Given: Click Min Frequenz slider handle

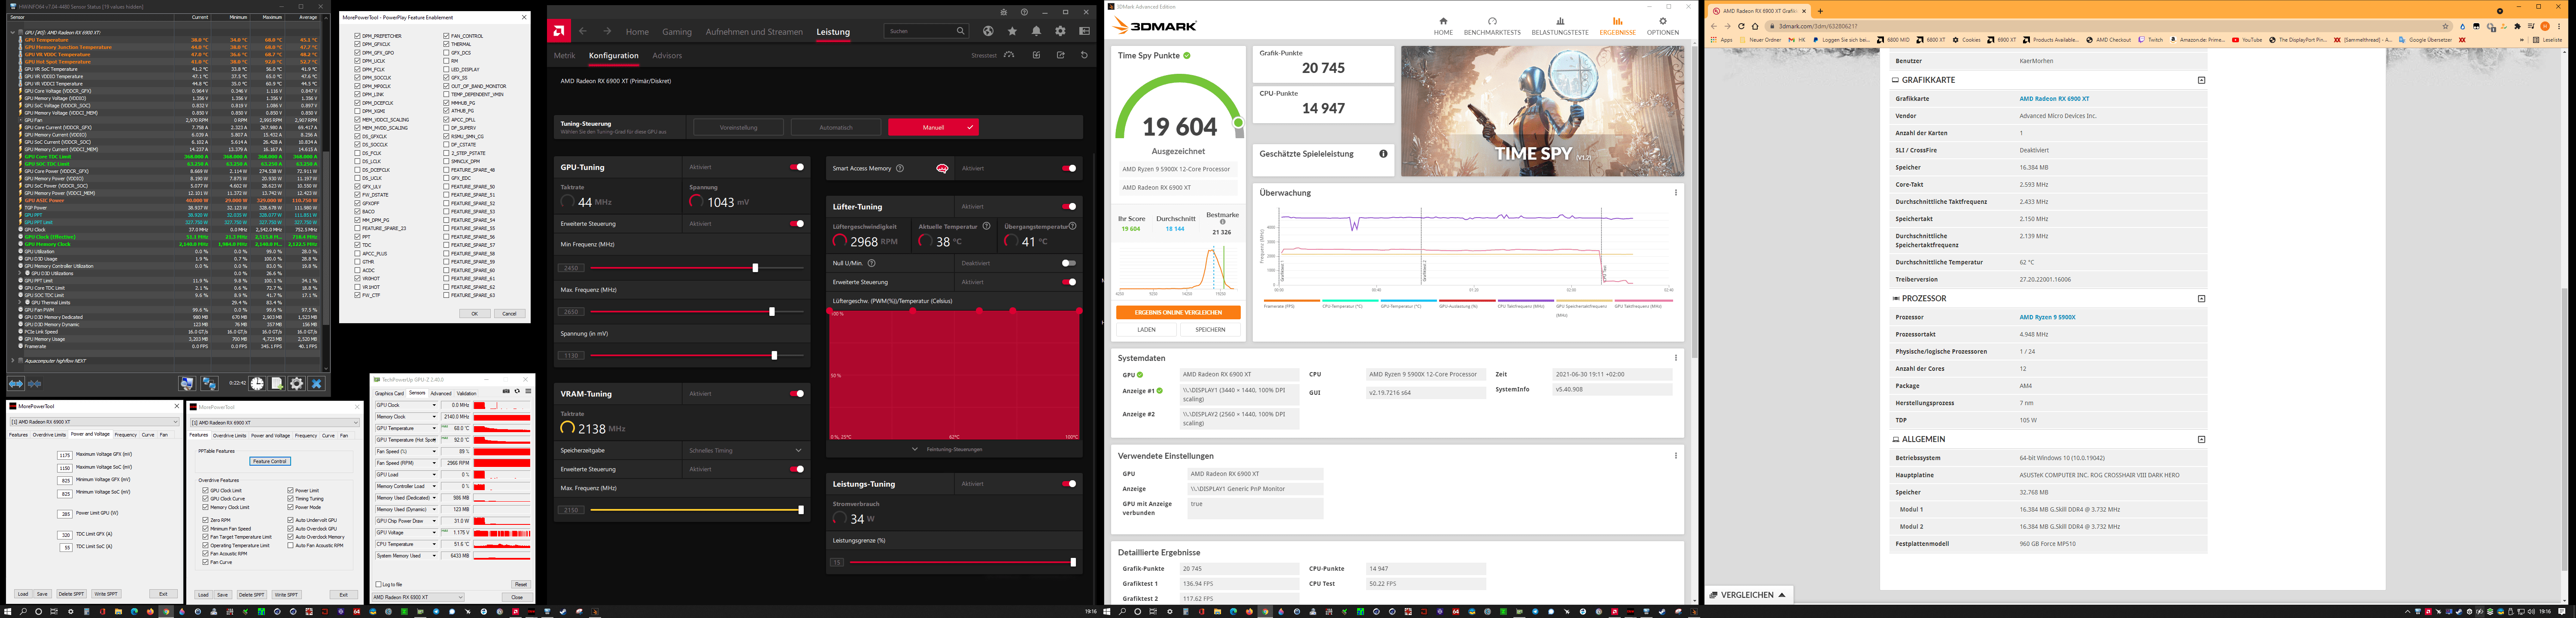Looking at the screenshot, I should point(755,268).
